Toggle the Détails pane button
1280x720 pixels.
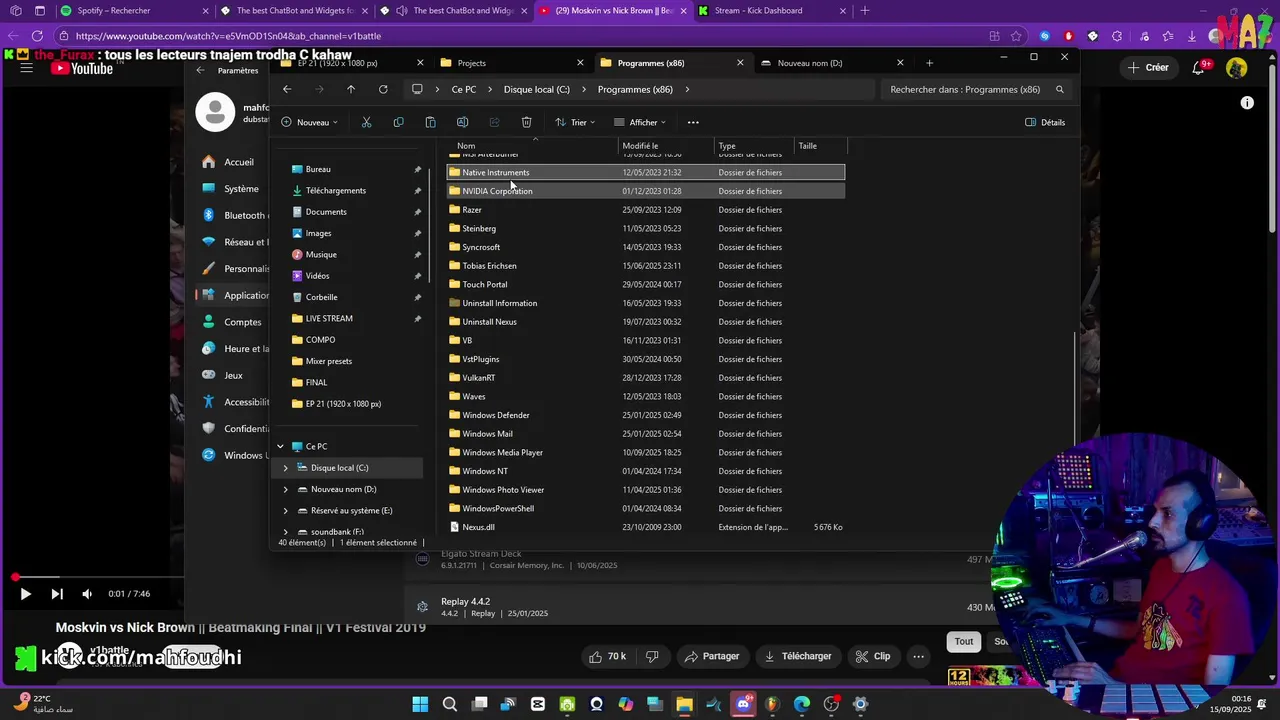1045,122
